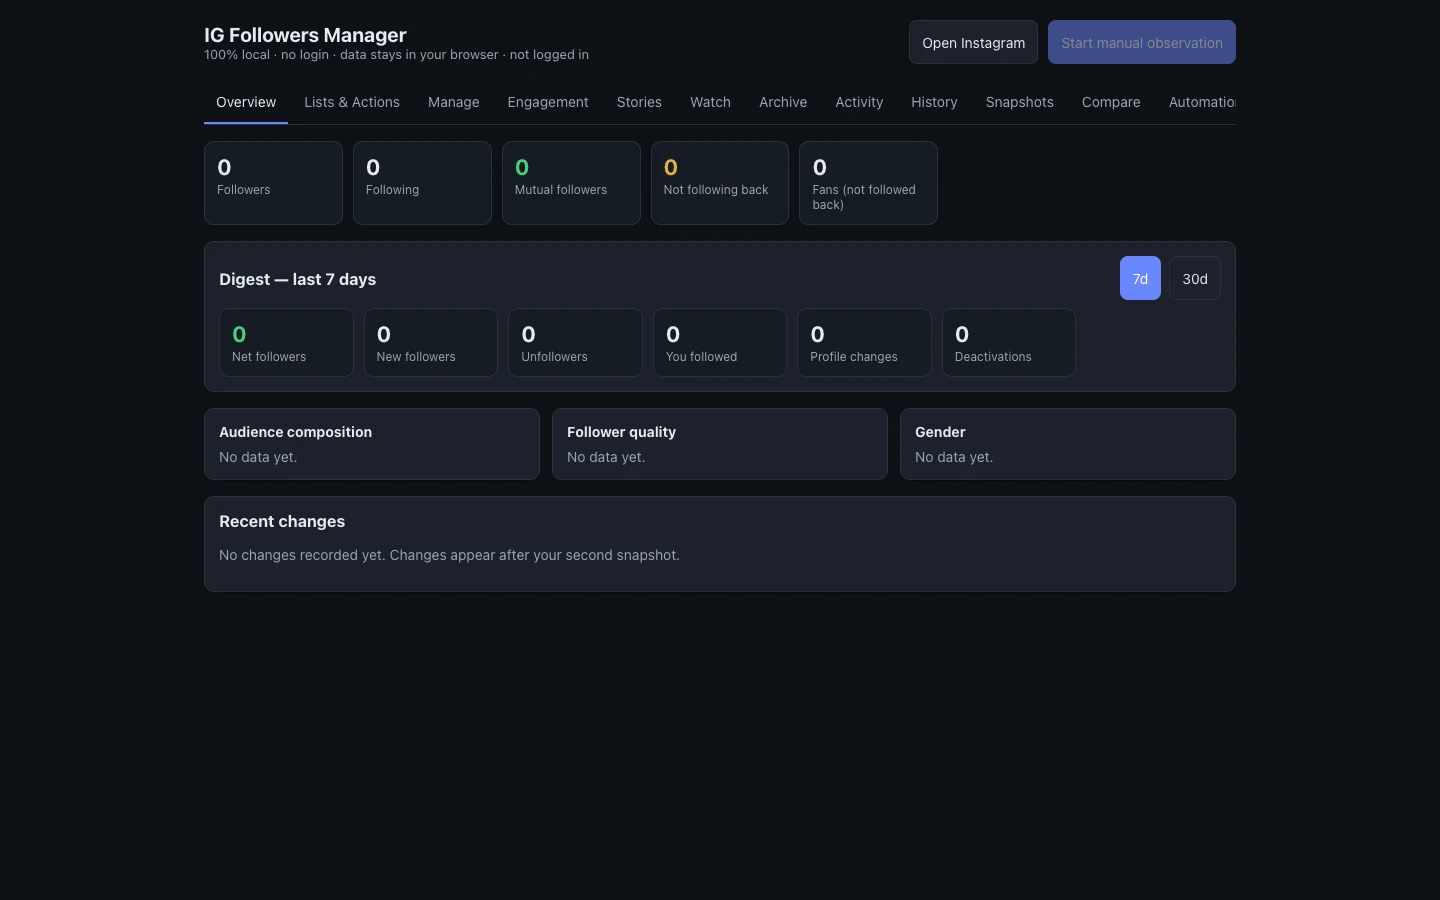Image resolution: width=1440 pixels, height=900 pixels.
Task: Click the Audience composition heading
Action: [295, 432]
